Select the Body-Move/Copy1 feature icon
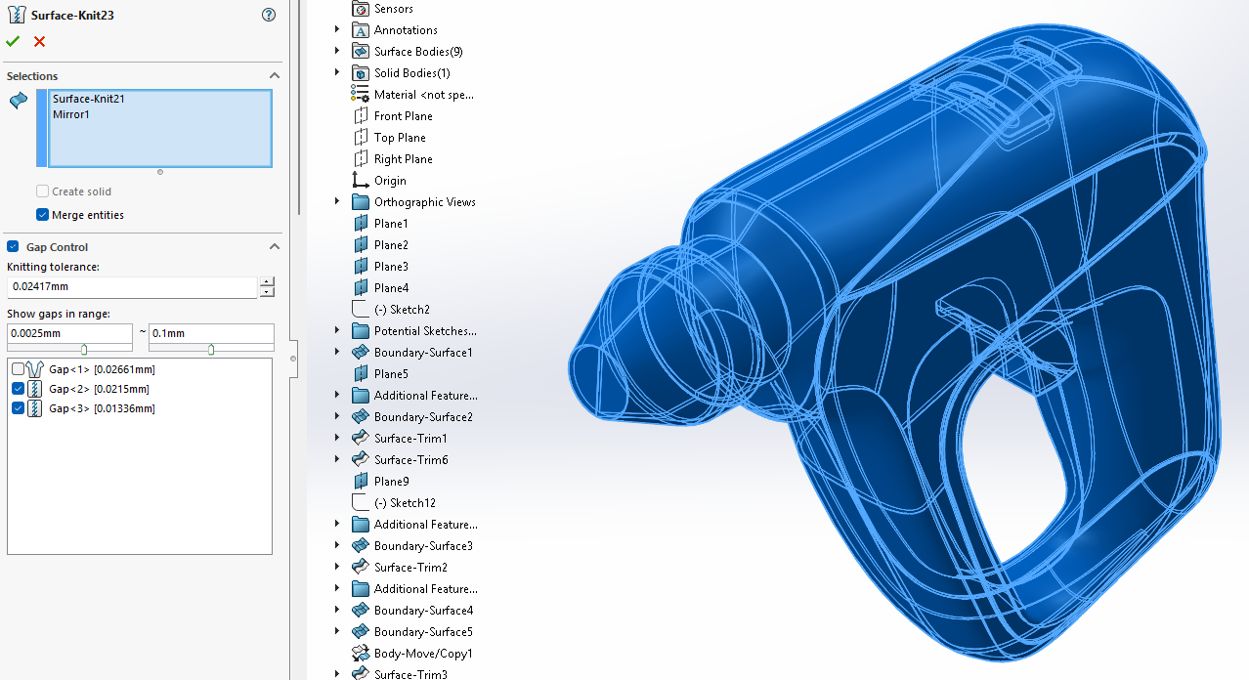This screenshot has height=680, width=1249. (x=361, y=653)
